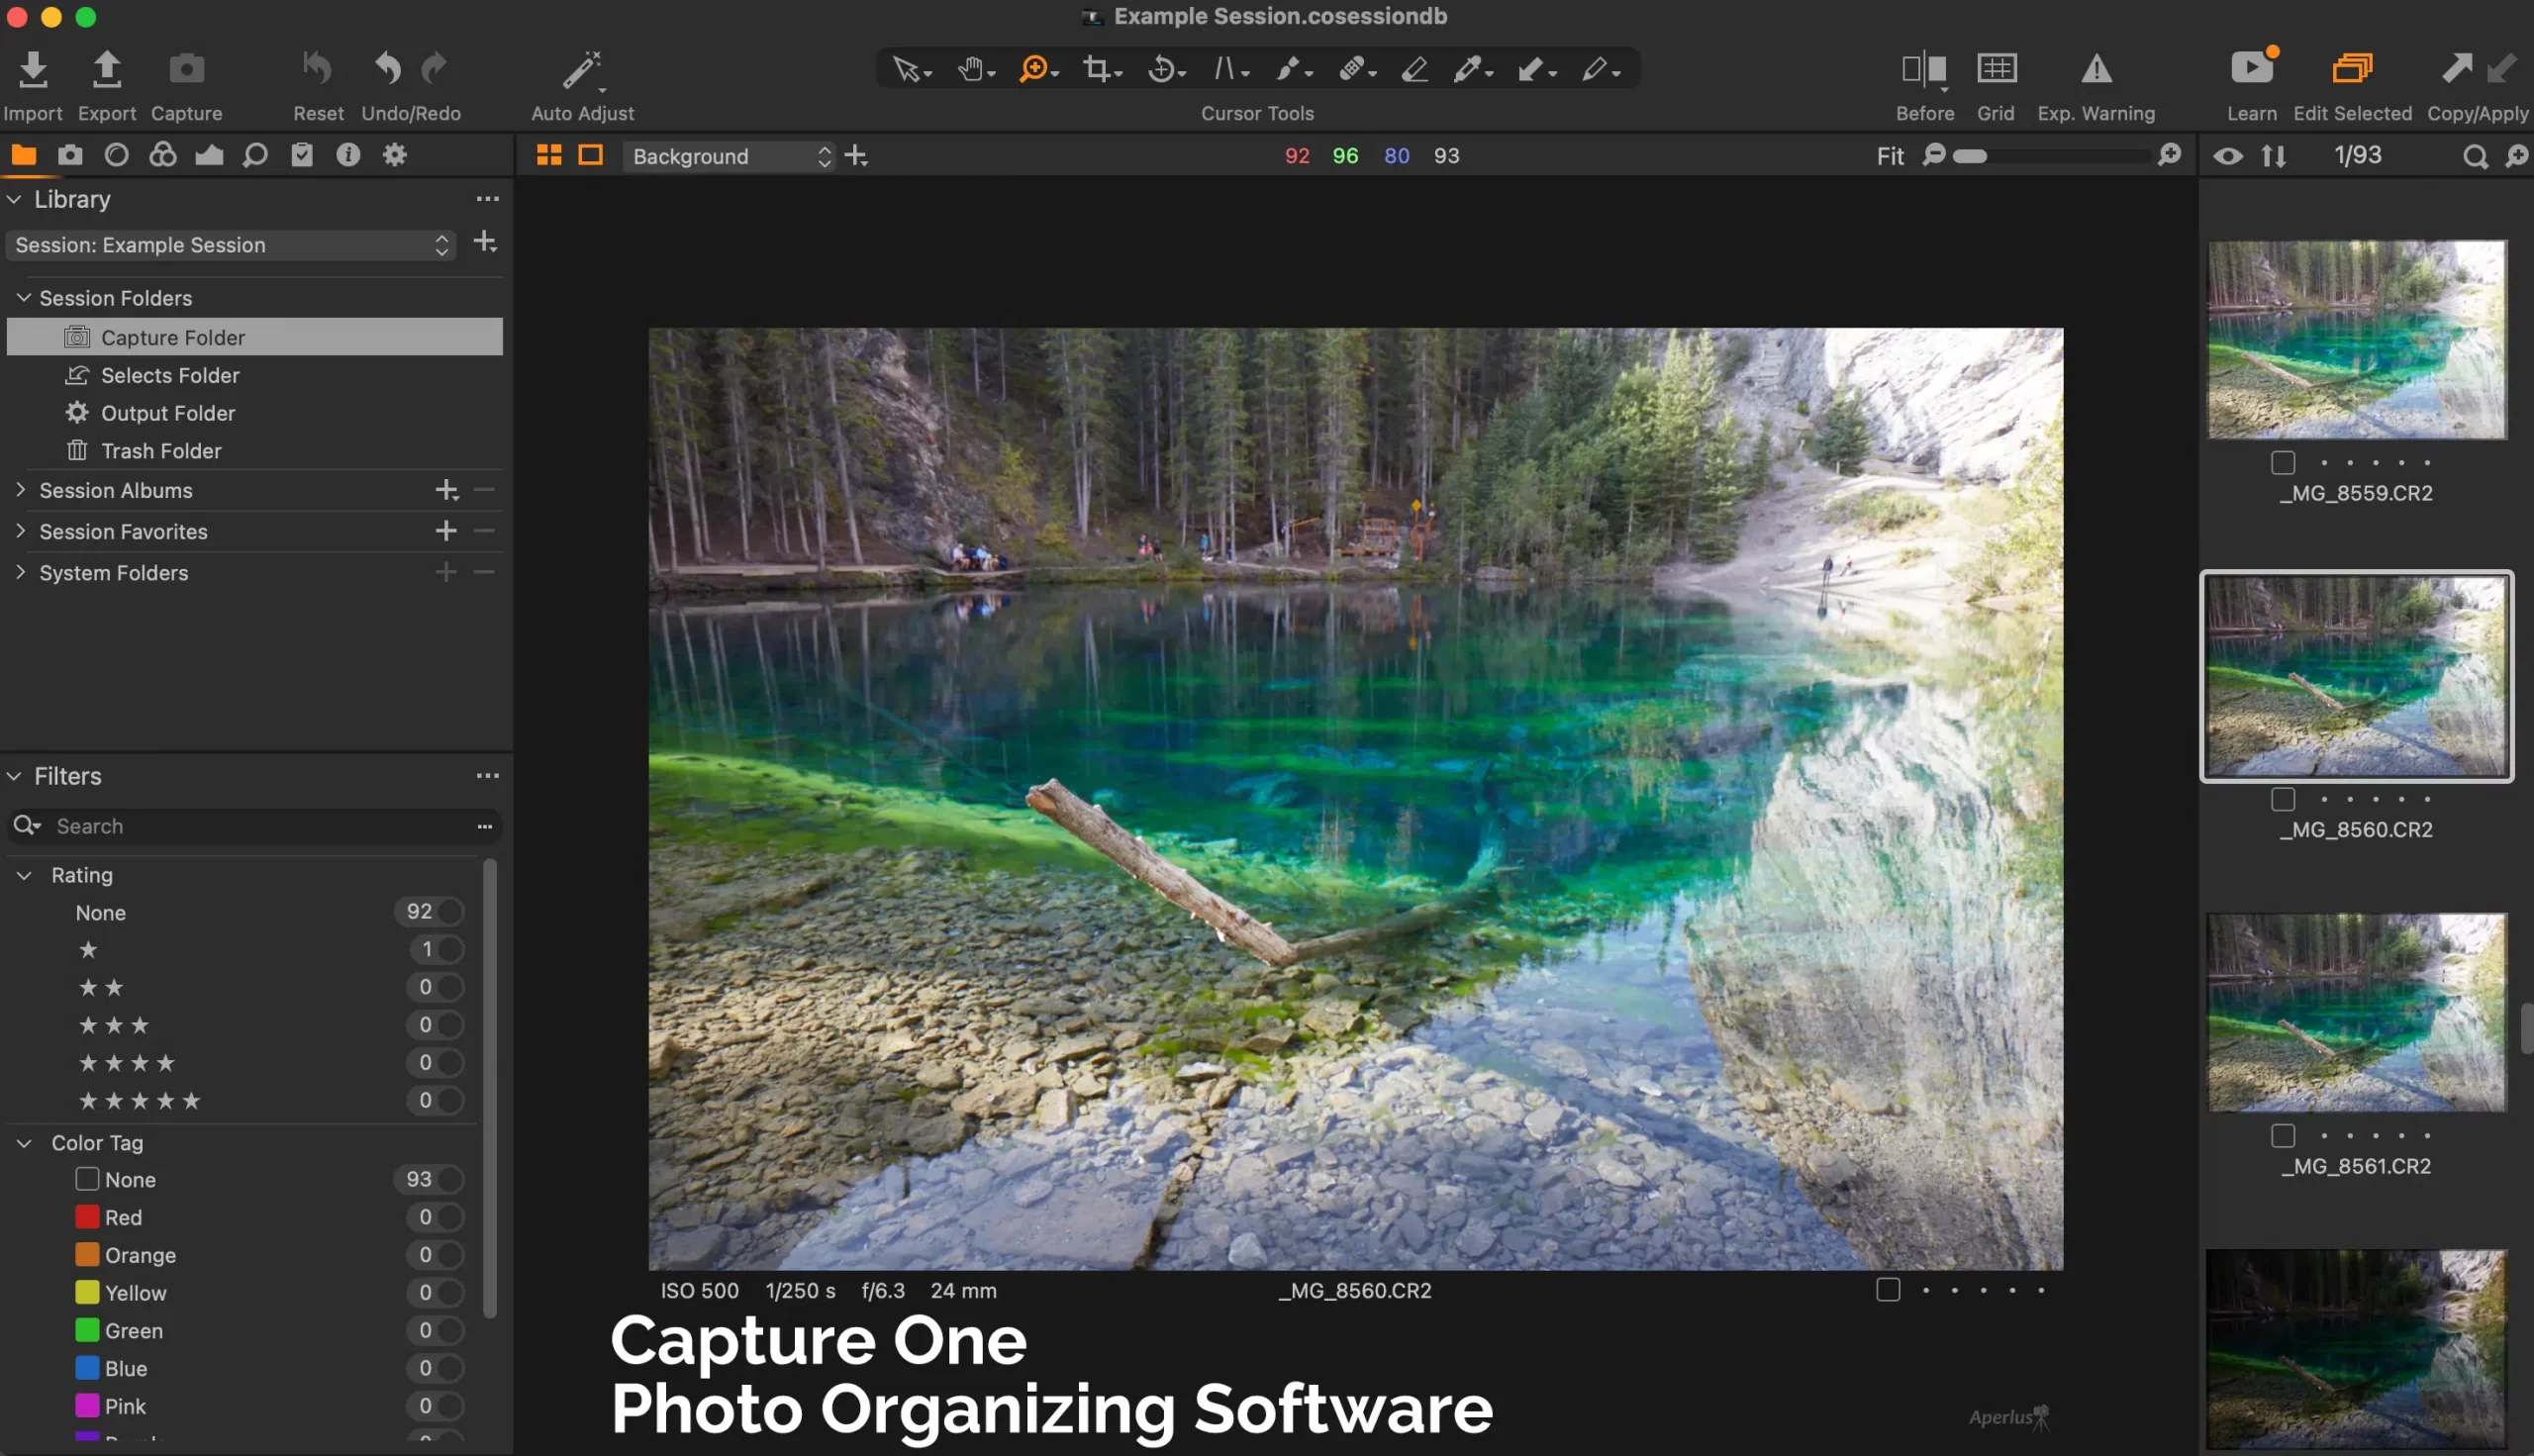Click the Before comparison icon
Viewport: 2534px width, 1456px height.
(1923, 69)
